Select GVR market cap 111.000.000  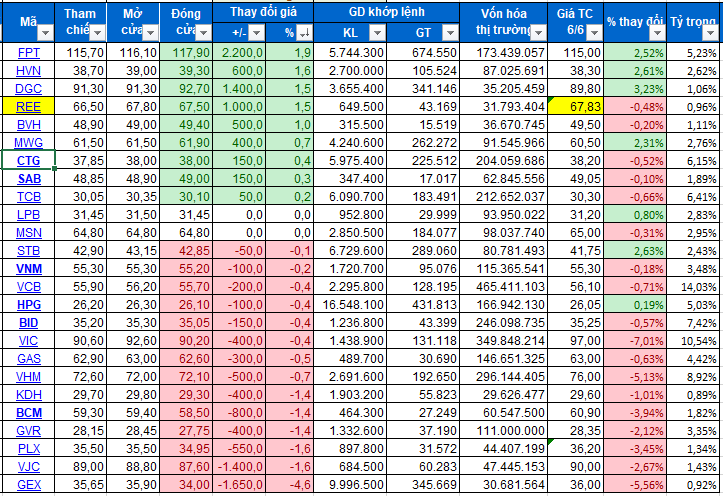click(x=504, y=431)
